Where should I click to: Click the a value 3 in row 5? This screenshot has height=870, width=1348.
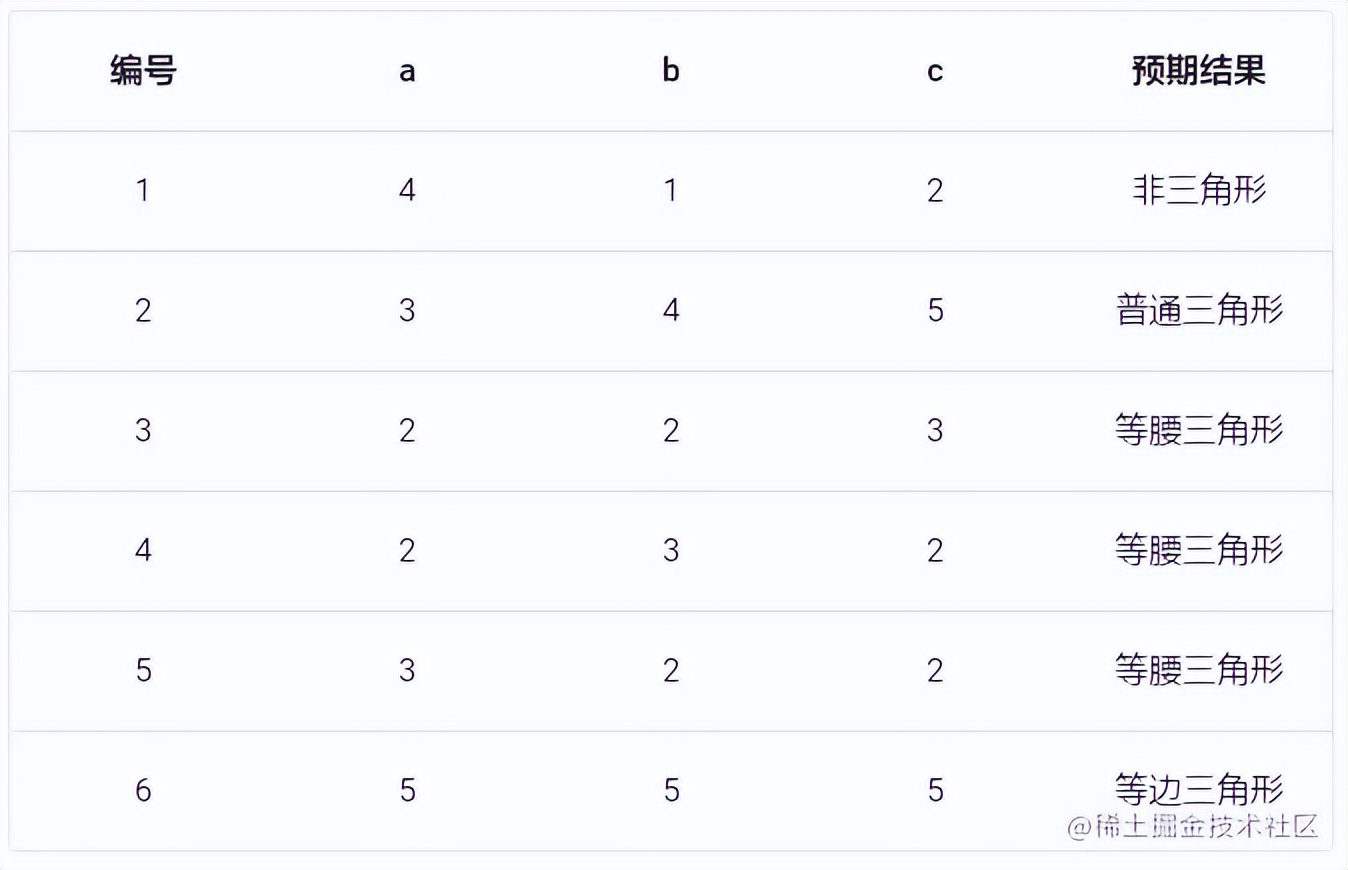[407, 670]
